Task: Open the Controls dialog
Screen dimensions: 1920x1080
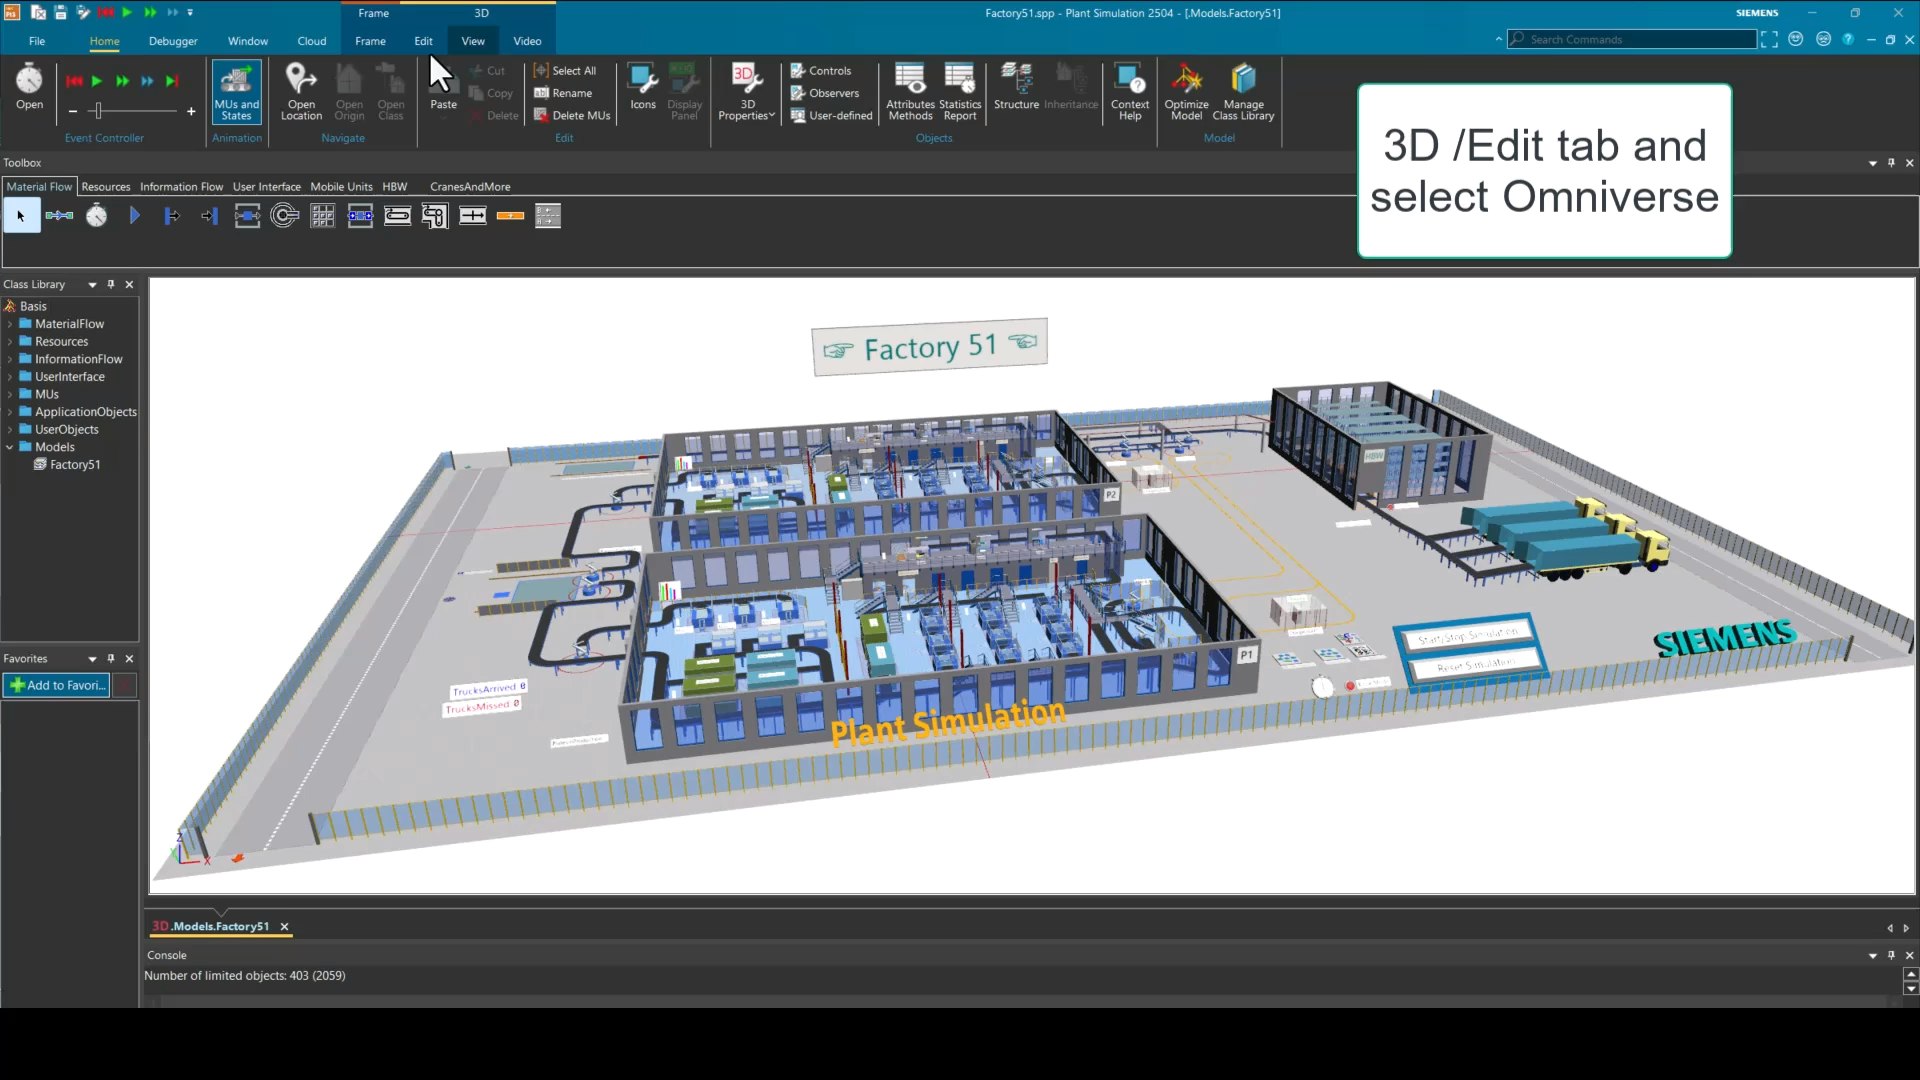Action: 820,70
